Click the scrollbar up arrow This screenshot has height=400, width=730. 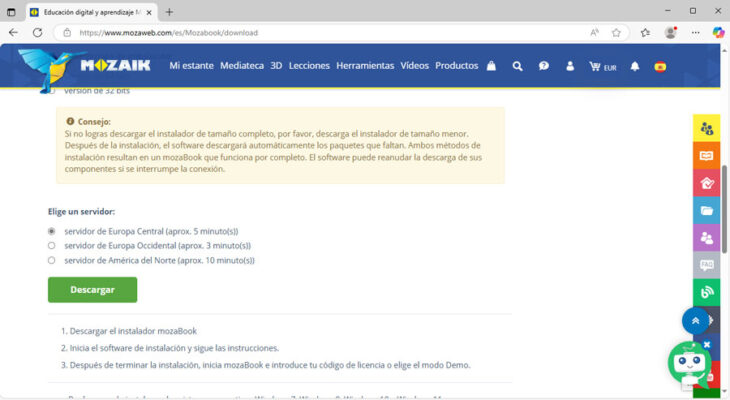(x=724, y=49)
